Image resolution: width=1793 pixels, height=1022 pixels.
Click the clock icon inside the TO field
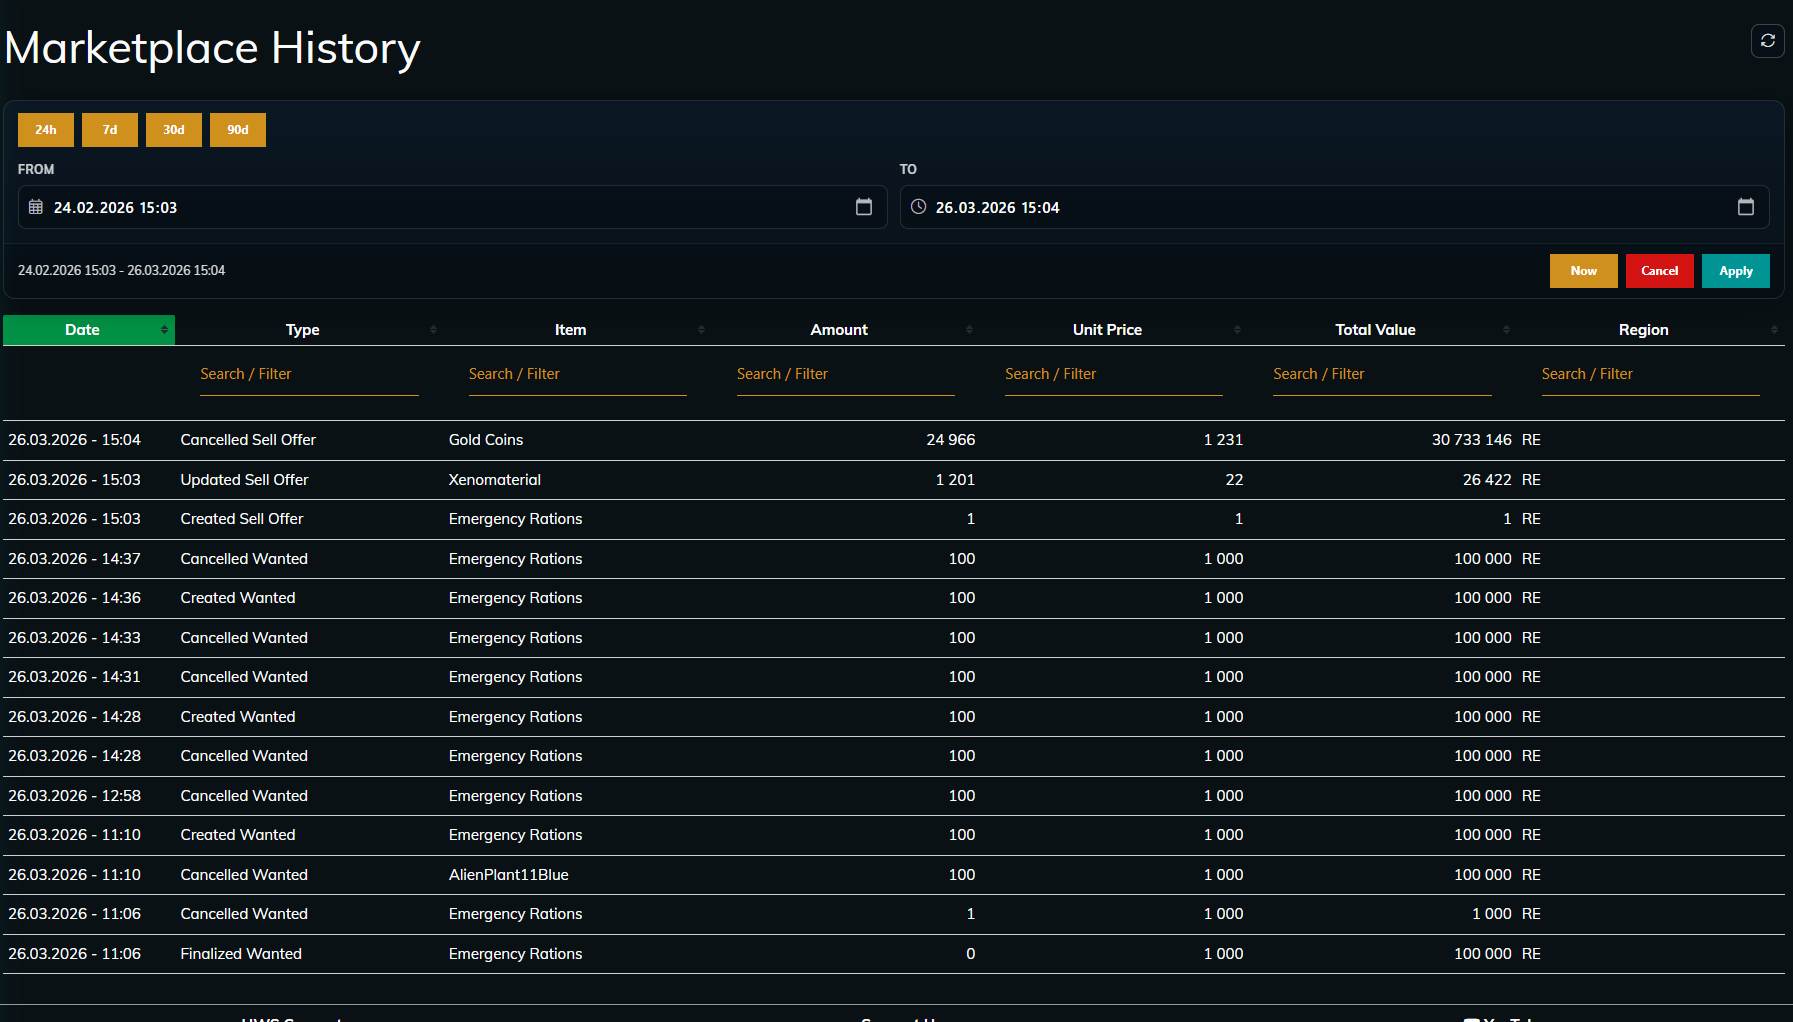919,207
